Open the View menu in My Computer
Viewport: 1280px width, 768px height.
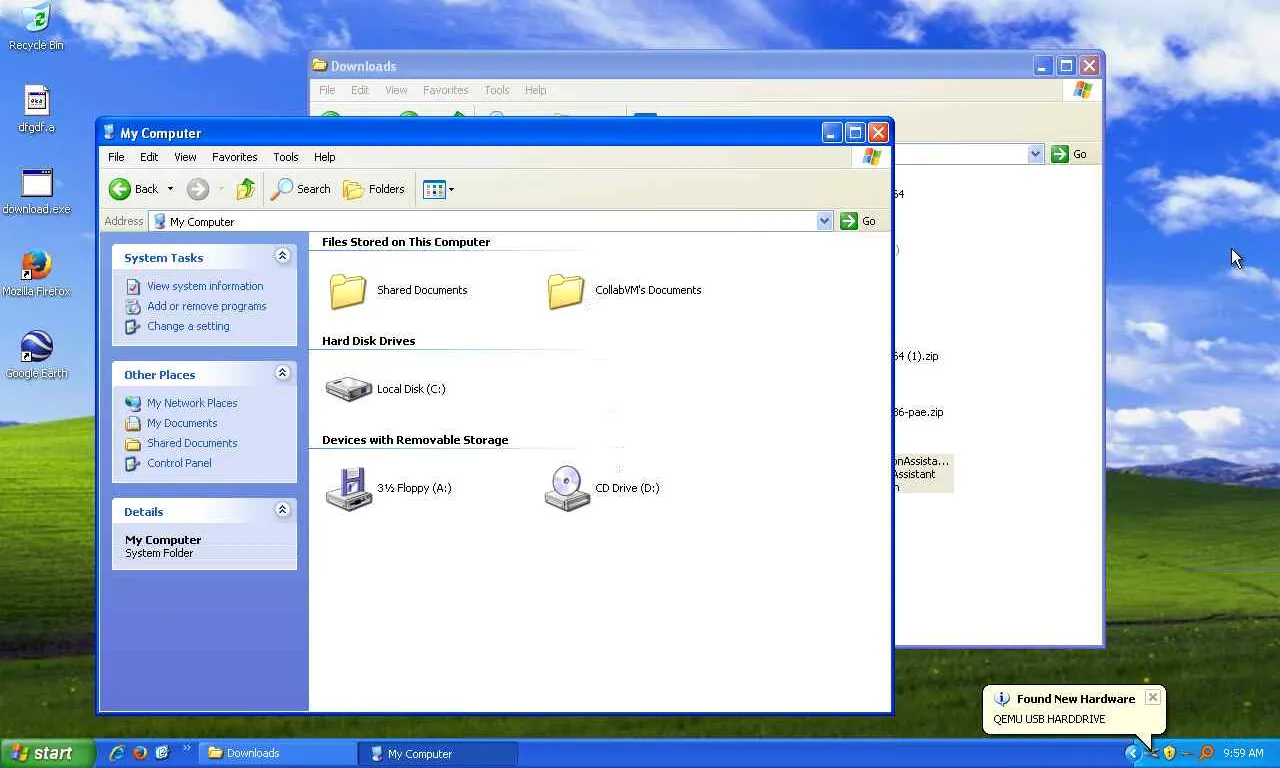coord(185,157)
